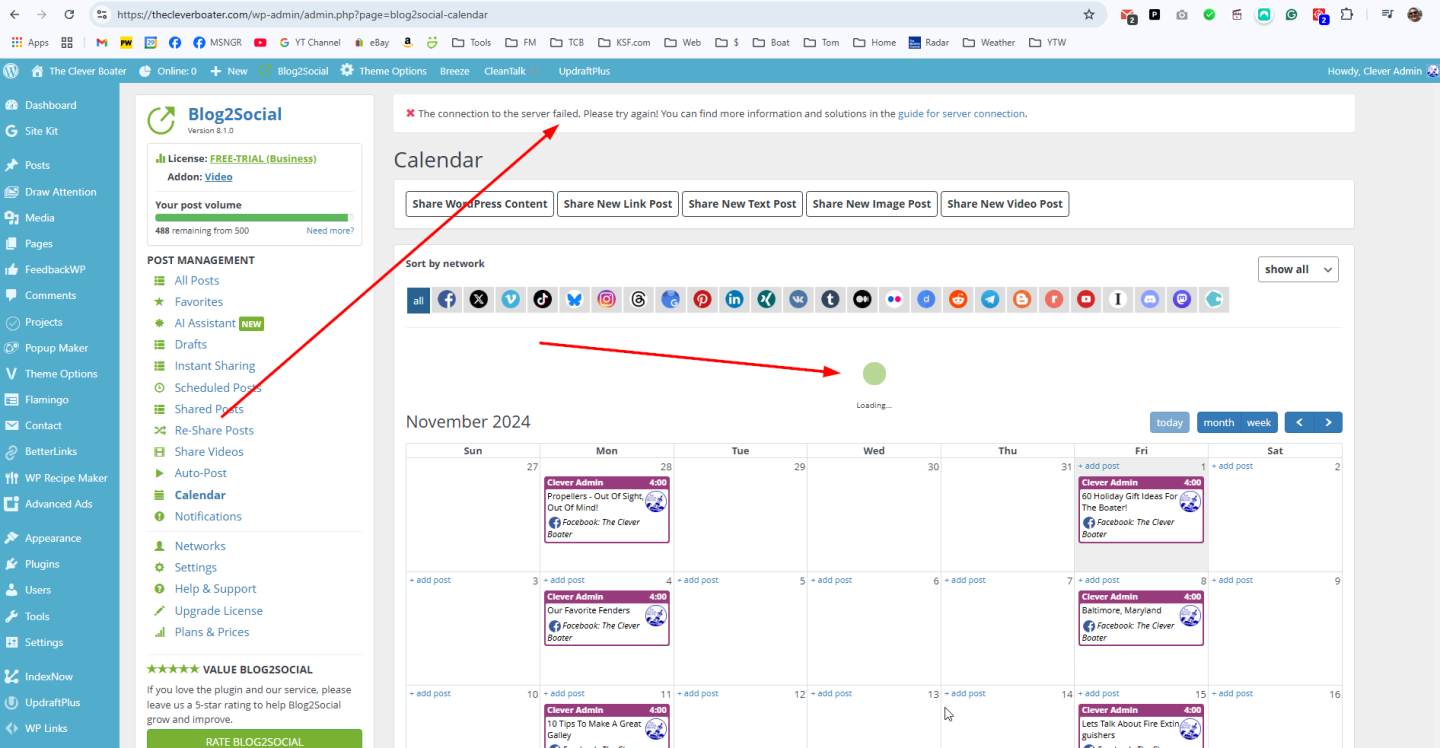Open FREE-TRIAL (Business) license link
Viewport: 1440px width, 748px height.
click(x=263, y=158)
